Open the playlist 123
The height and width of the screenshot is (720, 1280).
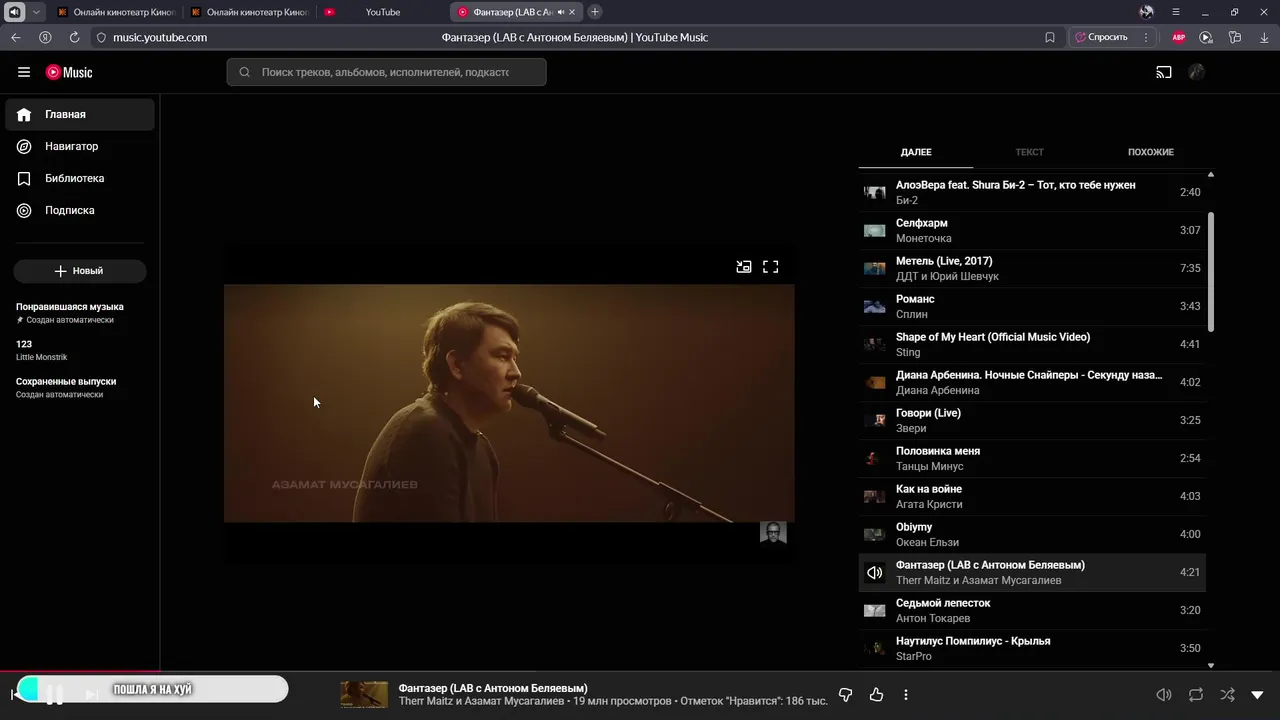click(x=80, y=350)
